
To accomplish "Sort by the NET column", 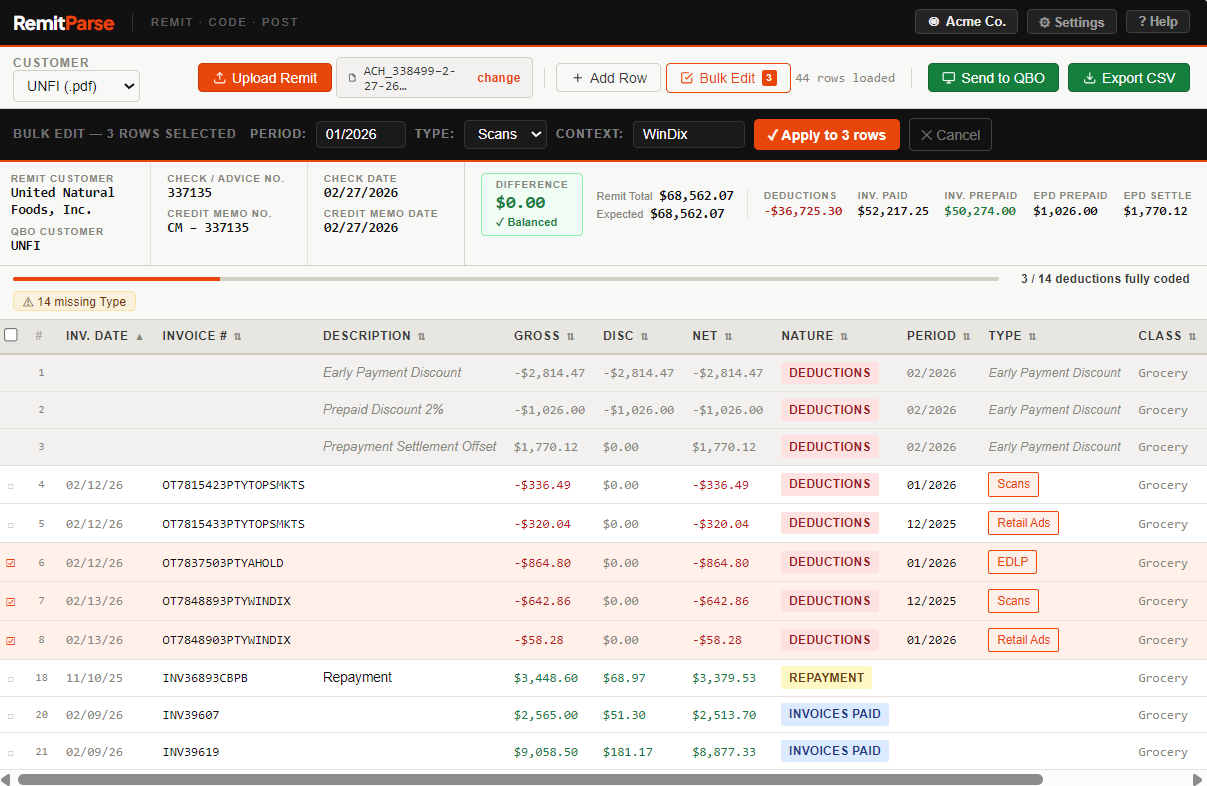I will coord(712,336).
